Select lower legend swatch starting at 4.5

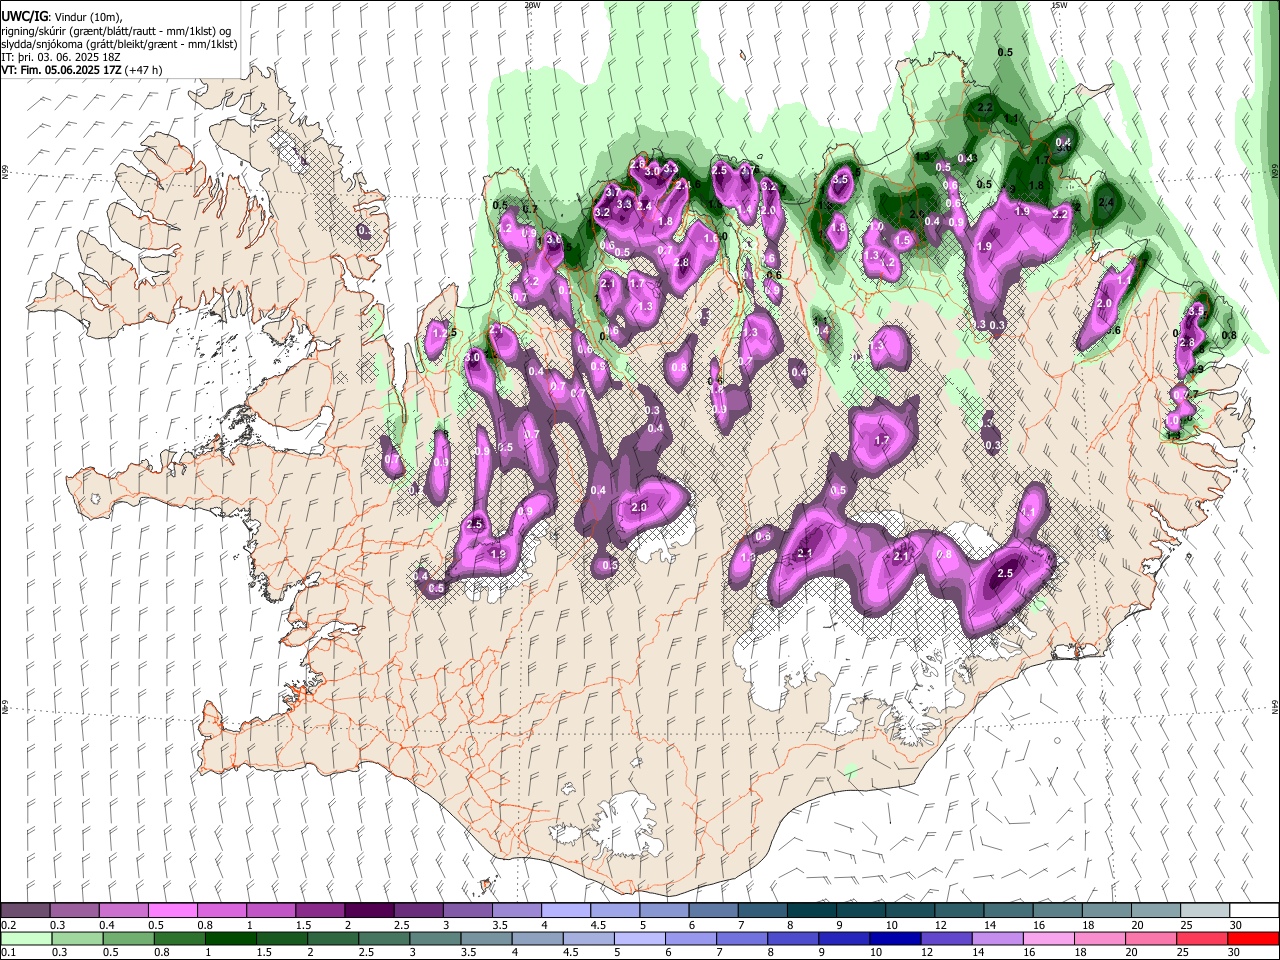tap(589, 938)
